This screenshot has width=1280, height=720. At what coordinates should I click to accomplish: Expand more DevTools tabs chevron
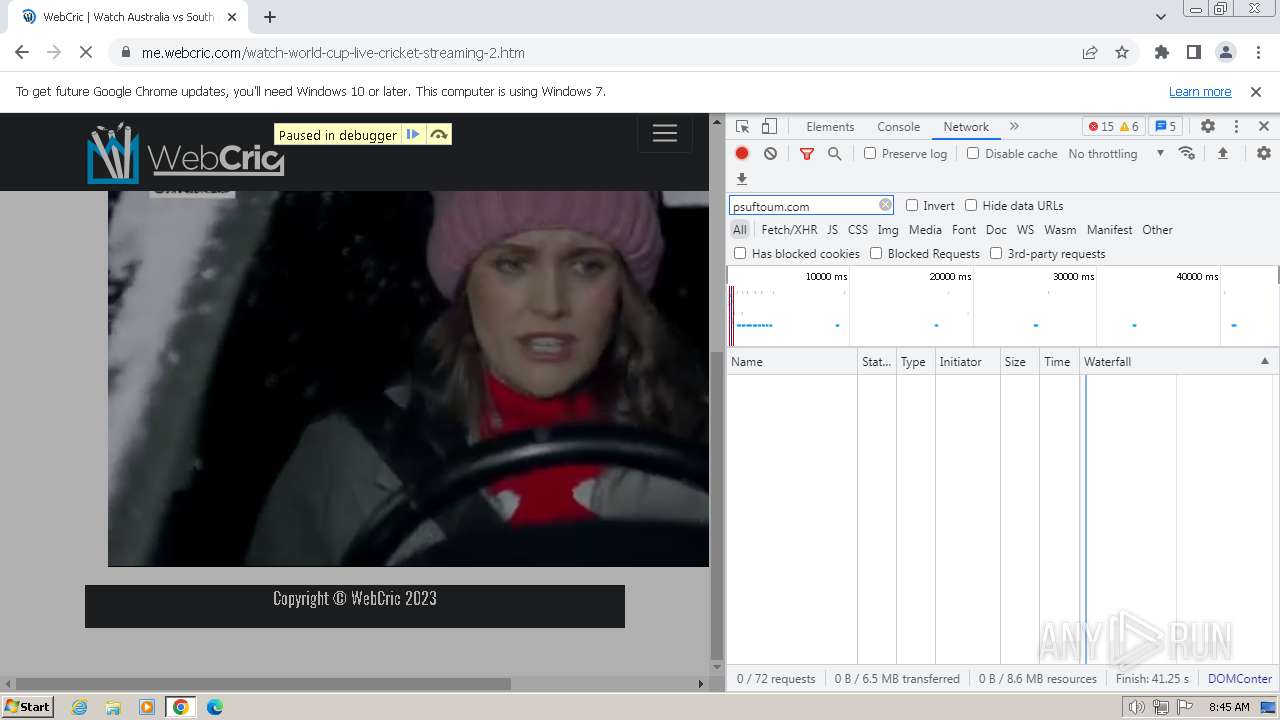[1014, 127]
